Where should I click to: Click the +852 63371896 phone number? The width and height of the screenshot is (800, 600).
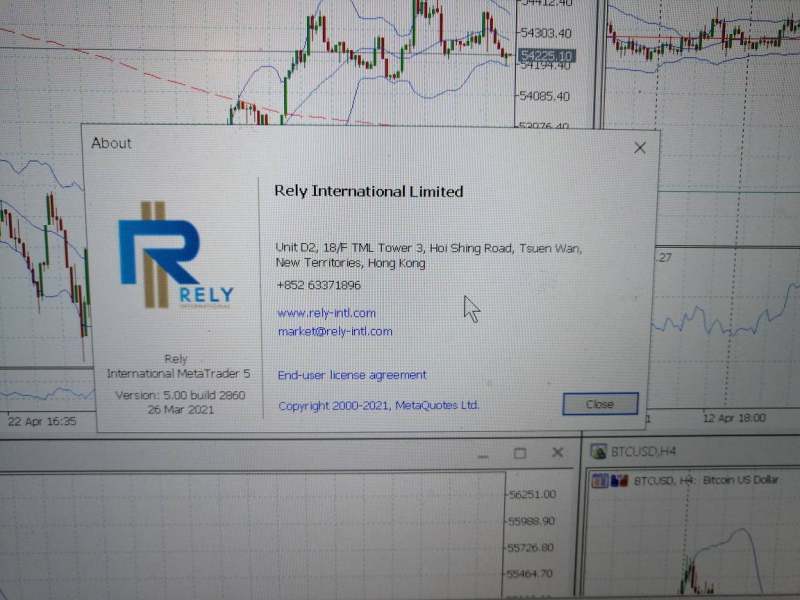(x=318, y=285)
